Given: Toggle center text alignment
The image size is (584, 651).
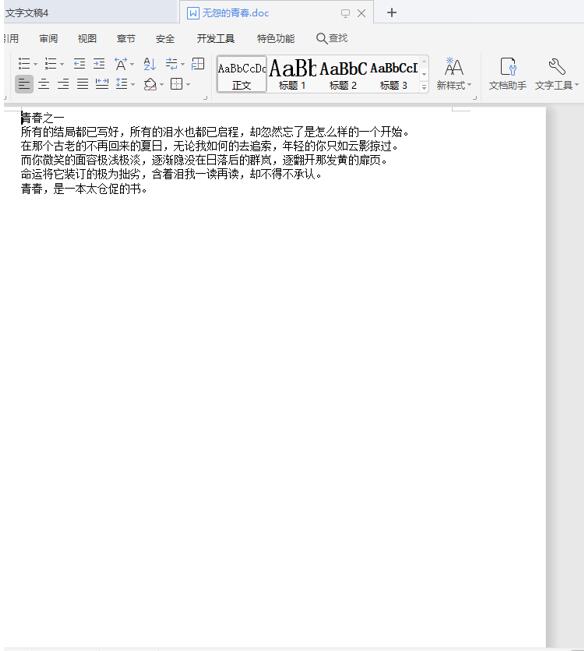Looking at the screenshot, I should point(44,84).
